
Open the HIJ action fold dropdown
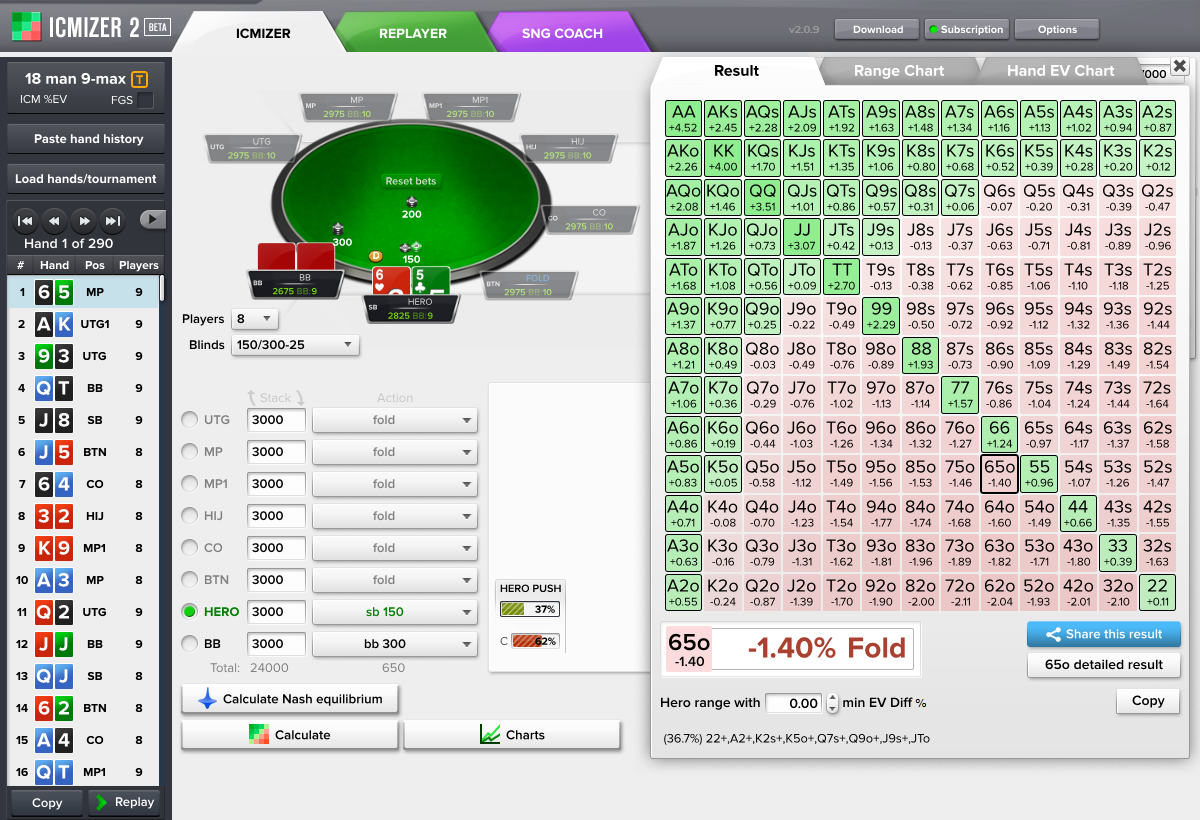coord(395,516)
